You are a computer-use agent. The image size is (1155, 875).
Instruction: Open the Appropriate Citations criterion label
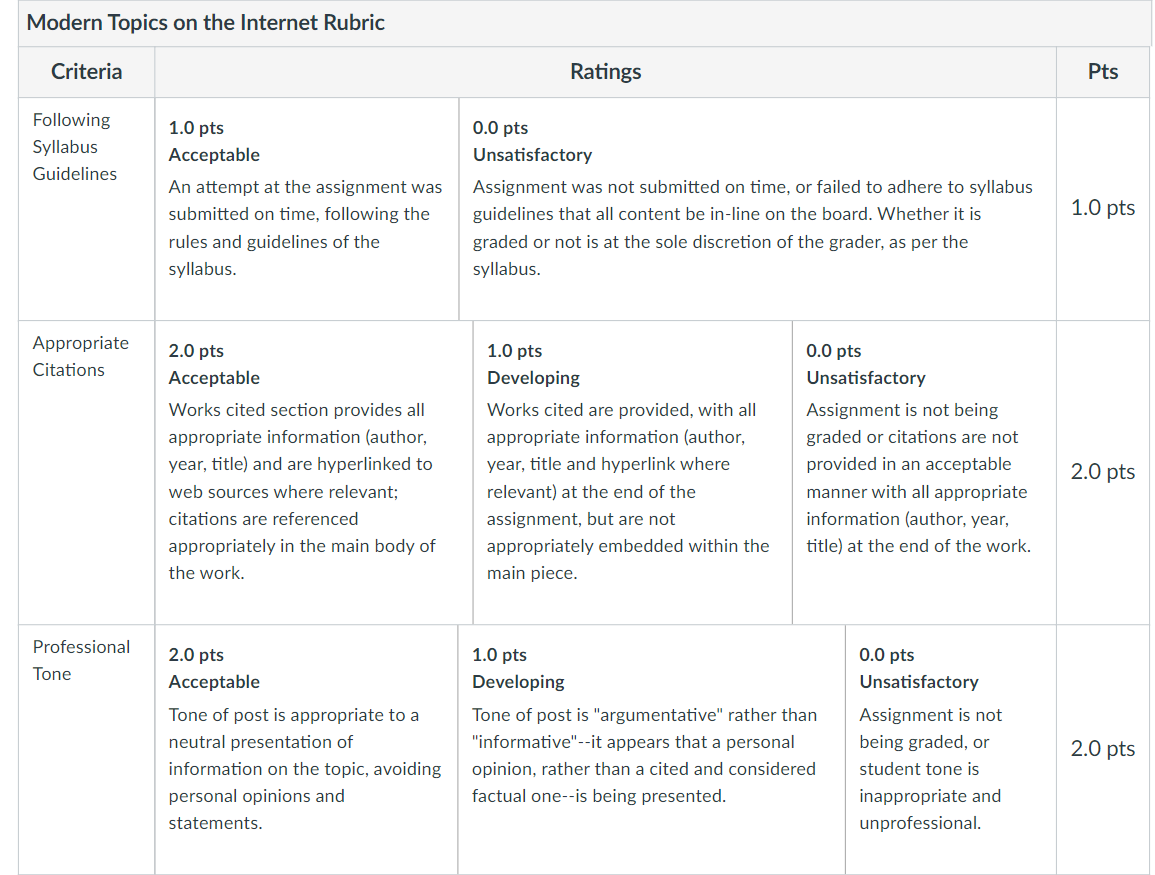[80, 356]
